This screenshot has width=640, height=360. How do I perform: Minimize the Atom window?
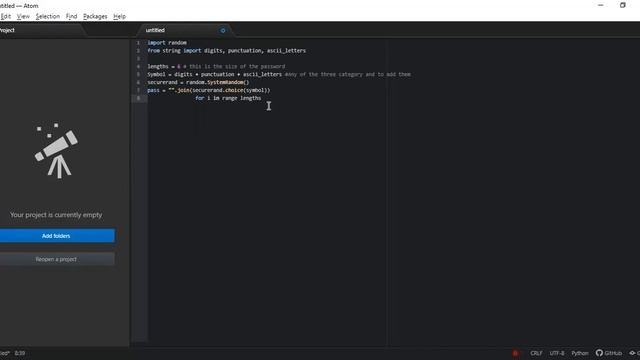point(601,5)
